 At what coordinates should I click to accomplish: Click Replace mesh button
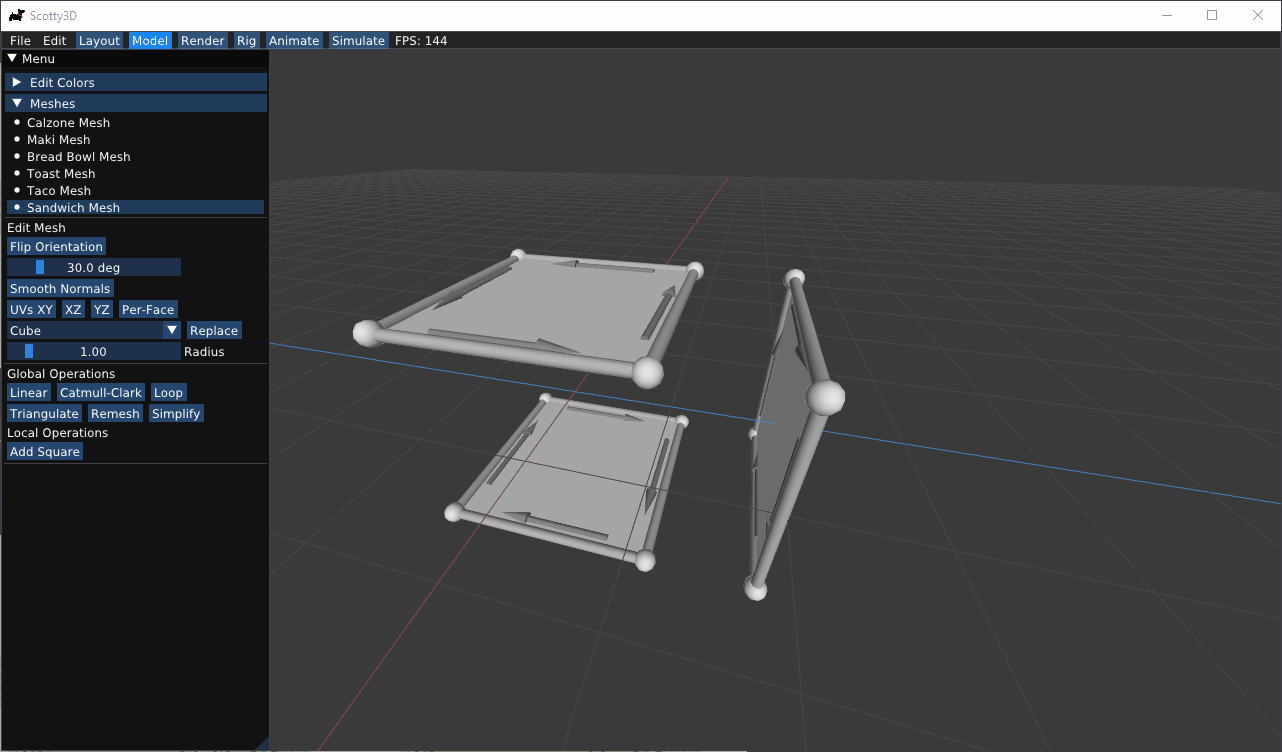coord(214,331)
